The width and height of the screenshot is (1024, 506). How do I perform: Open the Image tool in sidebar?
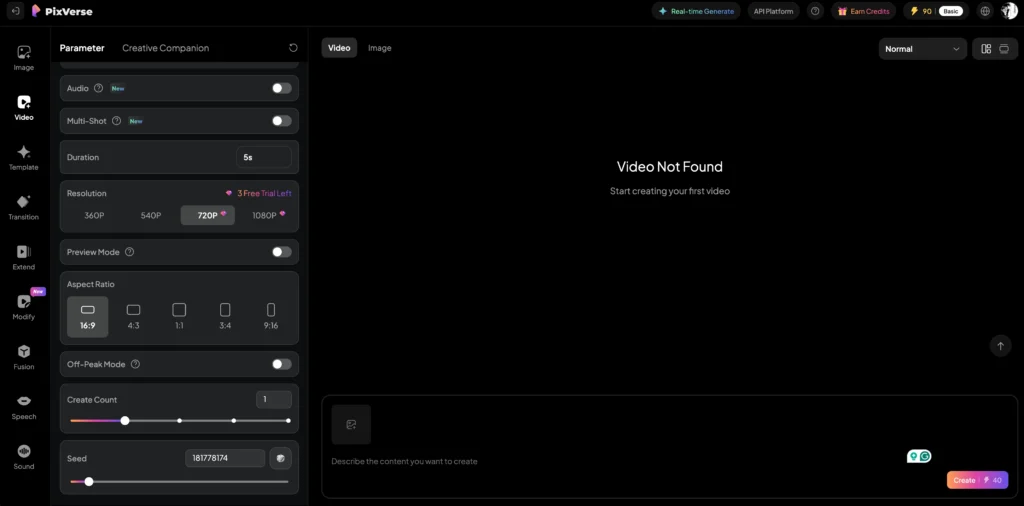pyautogui.click(x=24, y=57)
